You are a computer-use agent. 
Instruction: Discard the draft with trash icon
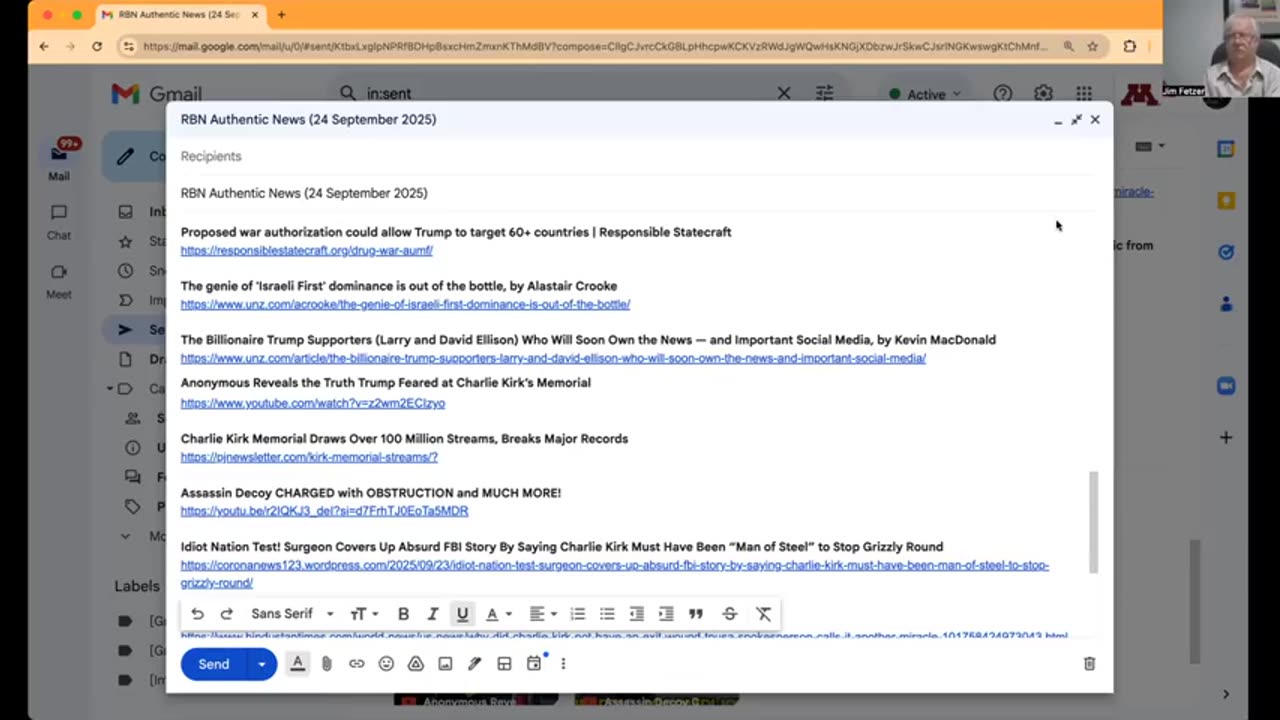(1089, 664)
